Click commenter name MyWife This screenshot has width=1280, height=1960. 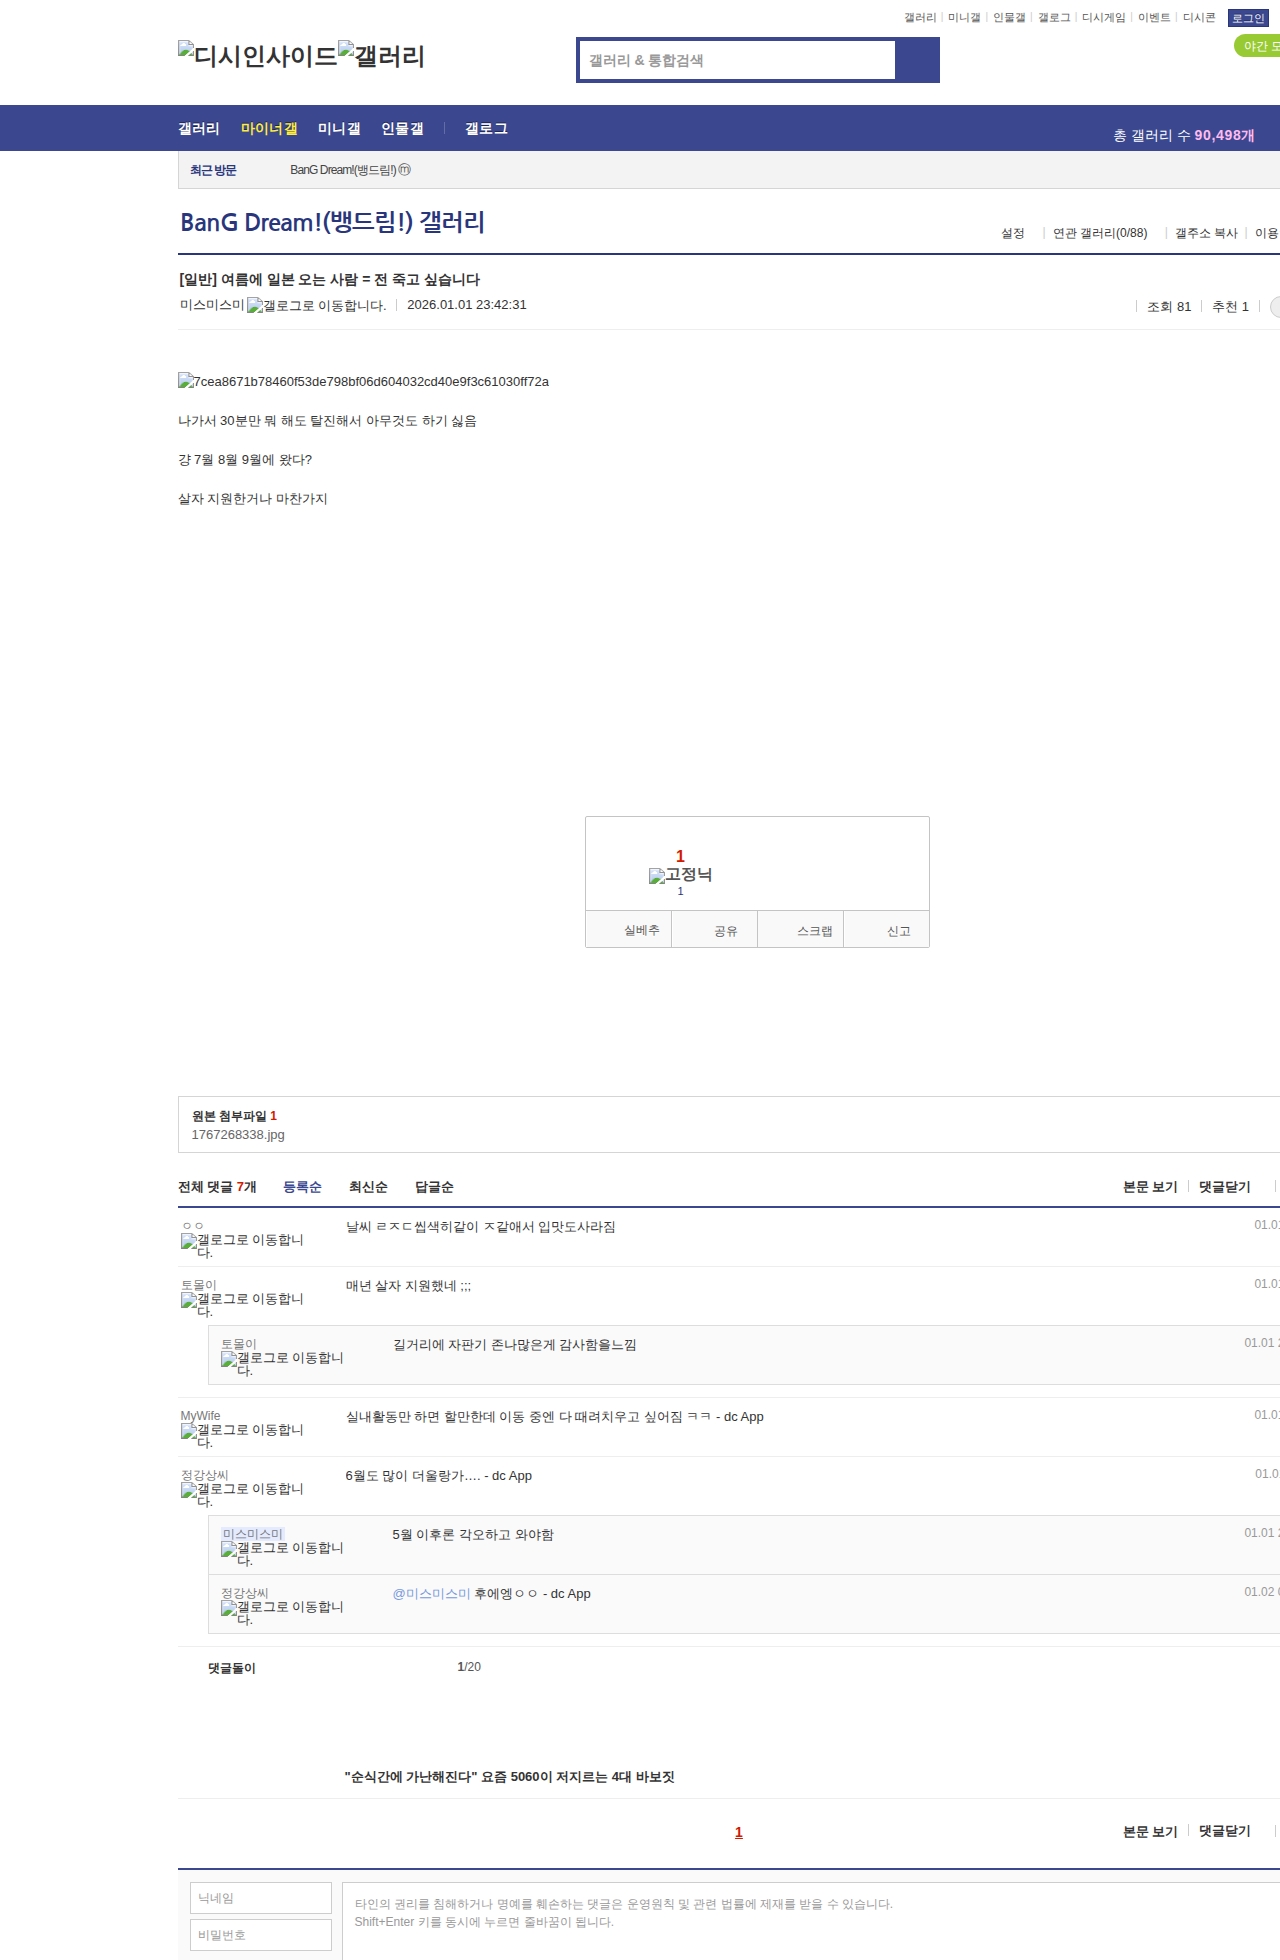[x=200, y=1416]
